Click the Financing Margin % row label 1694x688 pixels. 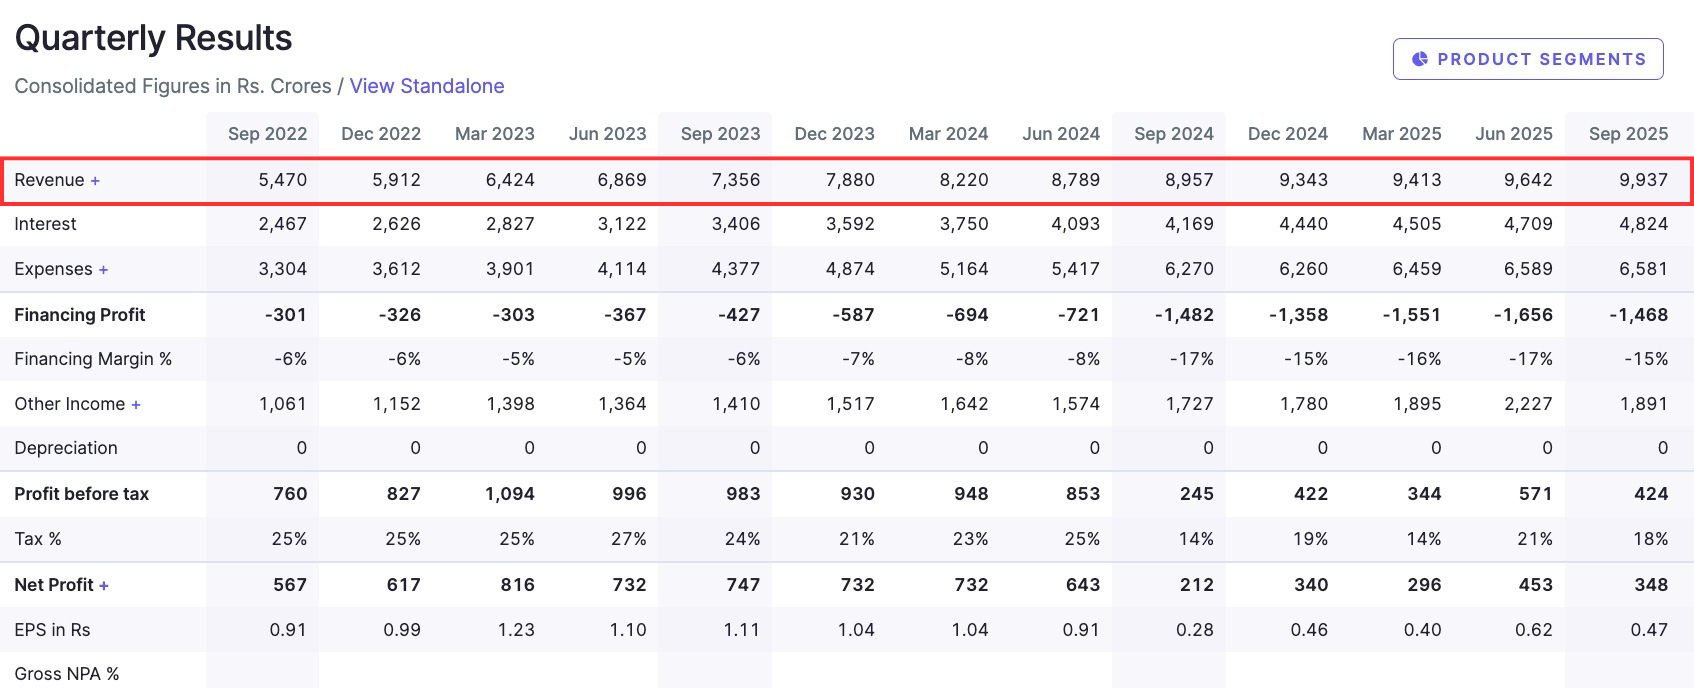(94, 359)
